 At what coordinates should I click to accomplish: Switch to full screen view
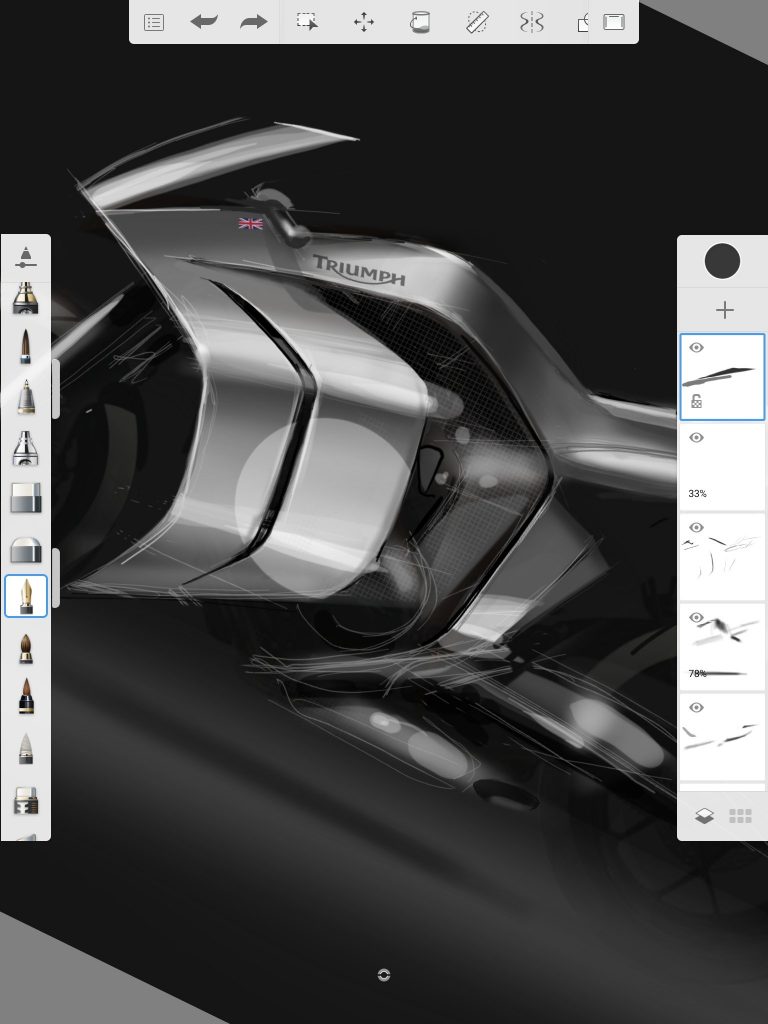pyautogui.click(x=614, y=22)
